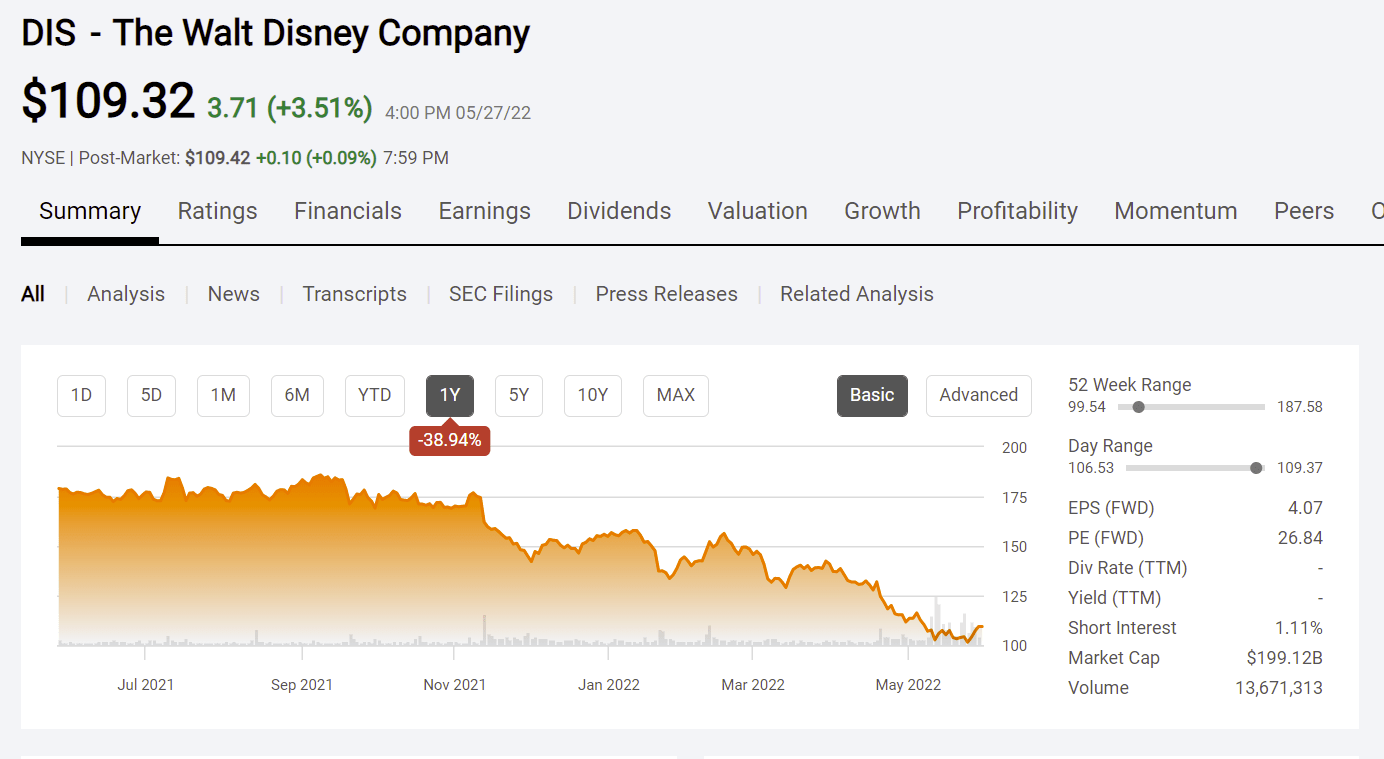Click the DIS - The Walt Disney Company title
The width and height of the screenshot is (1384, 759).
pyautogui.click(x=275, y=33)
